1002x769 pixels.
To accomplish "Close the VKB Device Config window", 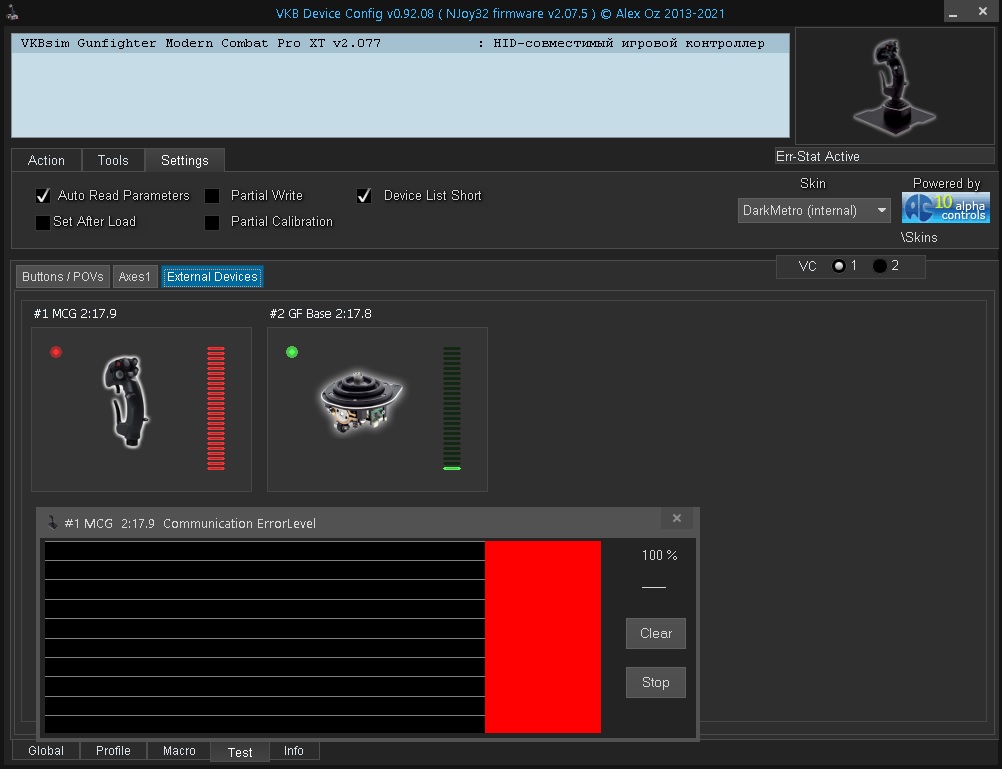I will coord(983,12).
